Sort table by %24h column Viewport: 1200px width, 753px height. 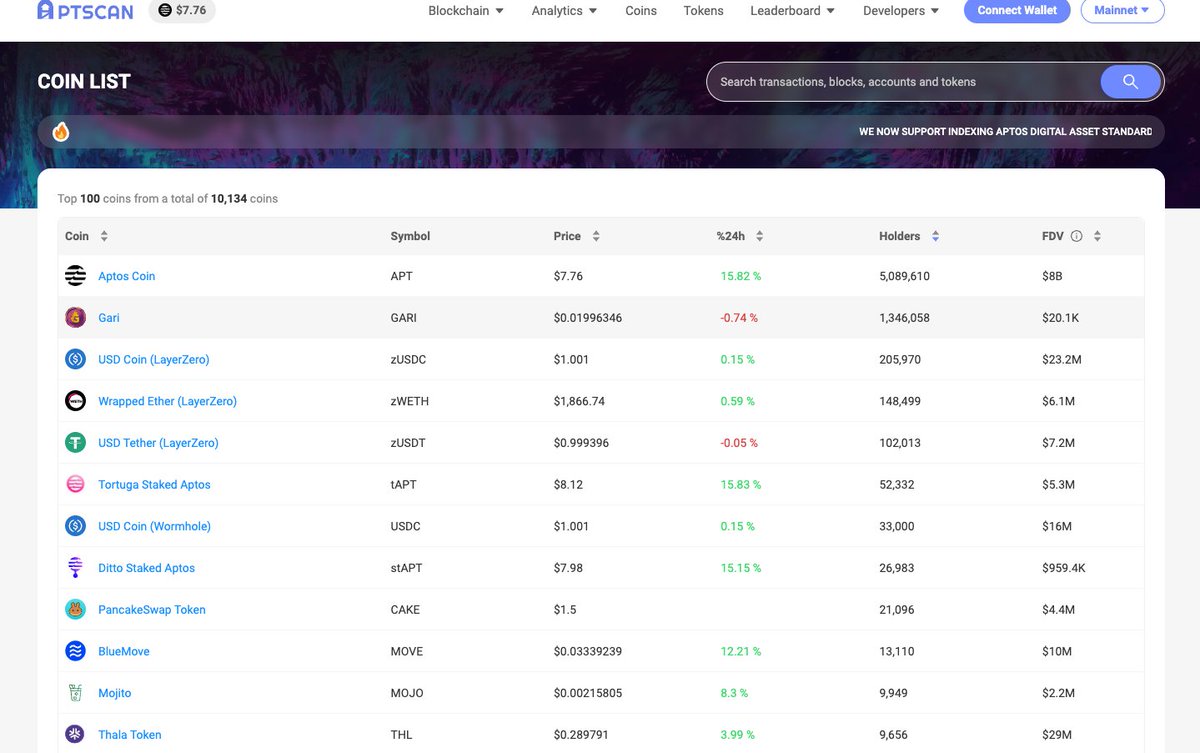click(759, 237)
